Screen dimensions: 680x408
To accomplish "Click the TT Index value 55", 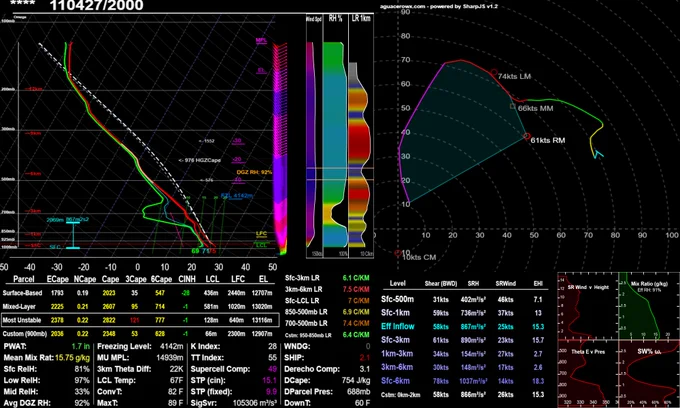I will click(272, 358).
